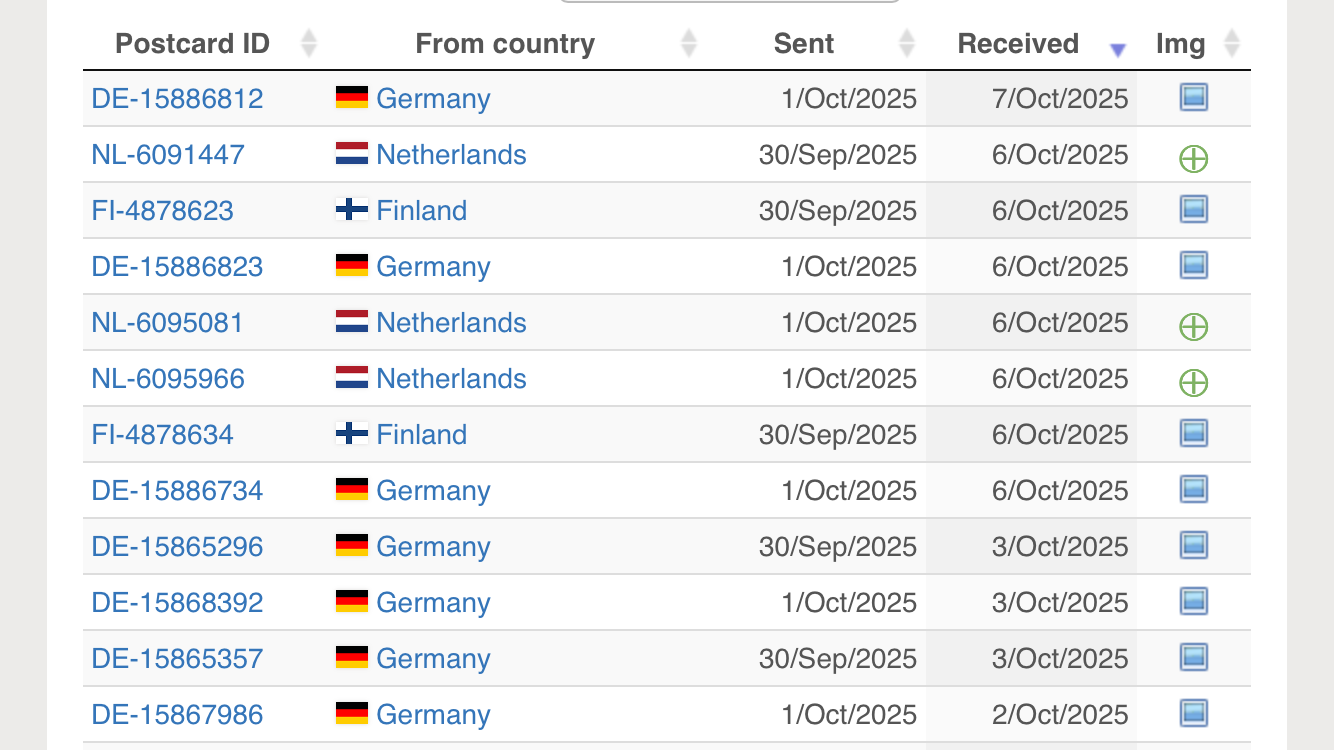Screen dimensions: 1334x750
Task: Sort table by From country column
Action: (505, 44)
